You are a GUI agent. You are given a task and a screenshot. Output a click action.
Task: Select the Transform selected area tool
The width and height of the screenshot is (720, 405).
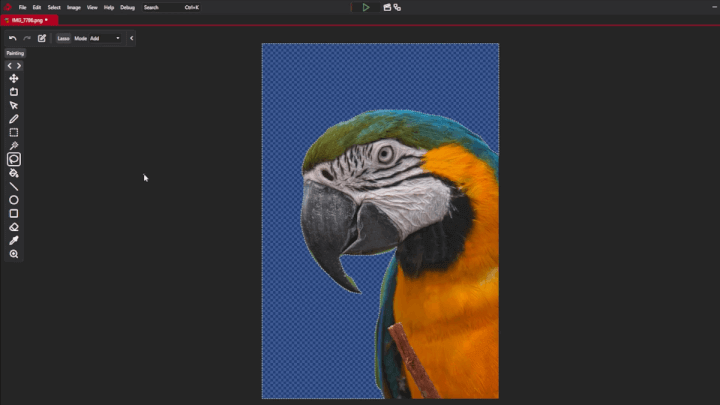tap(14, 92)
